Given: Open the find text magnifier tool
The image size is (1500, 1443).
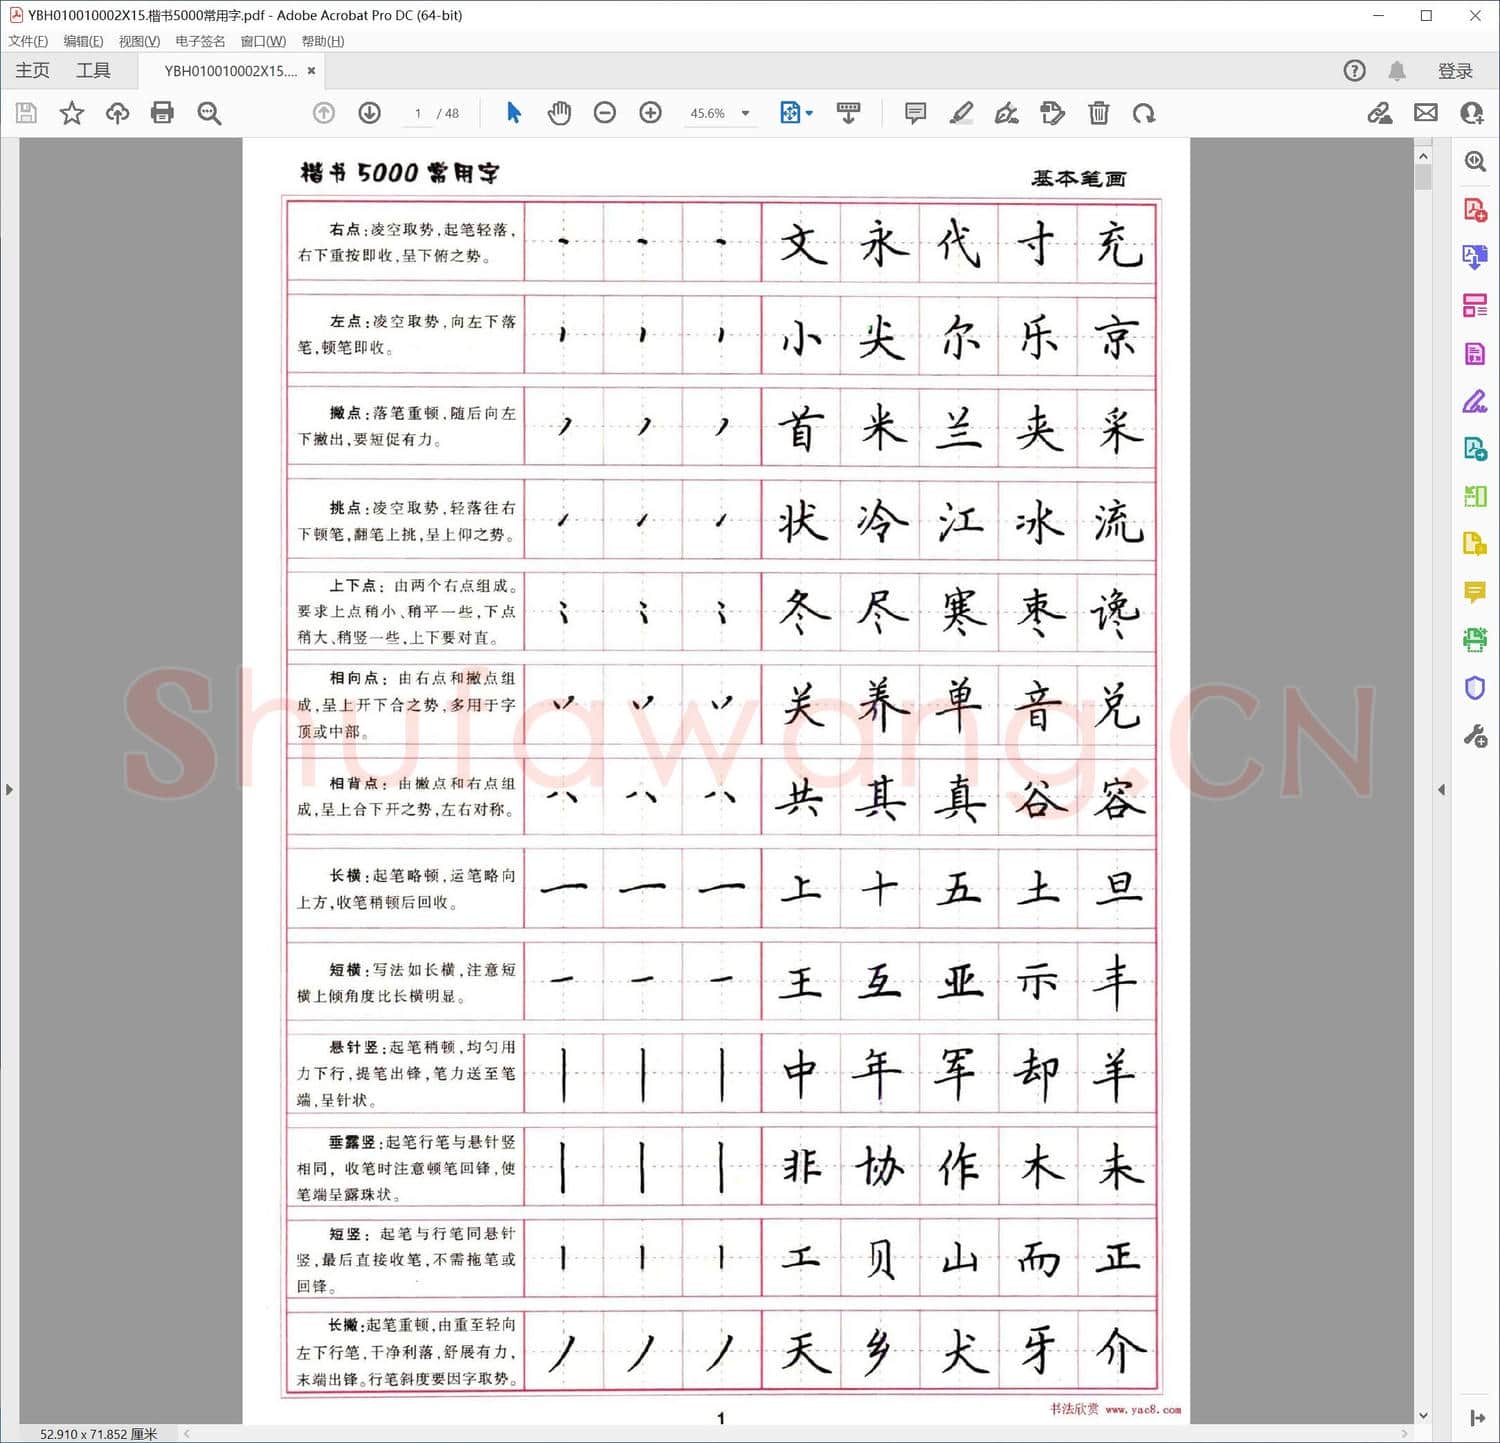Looking at the screenshot, I should coord(209,113).
